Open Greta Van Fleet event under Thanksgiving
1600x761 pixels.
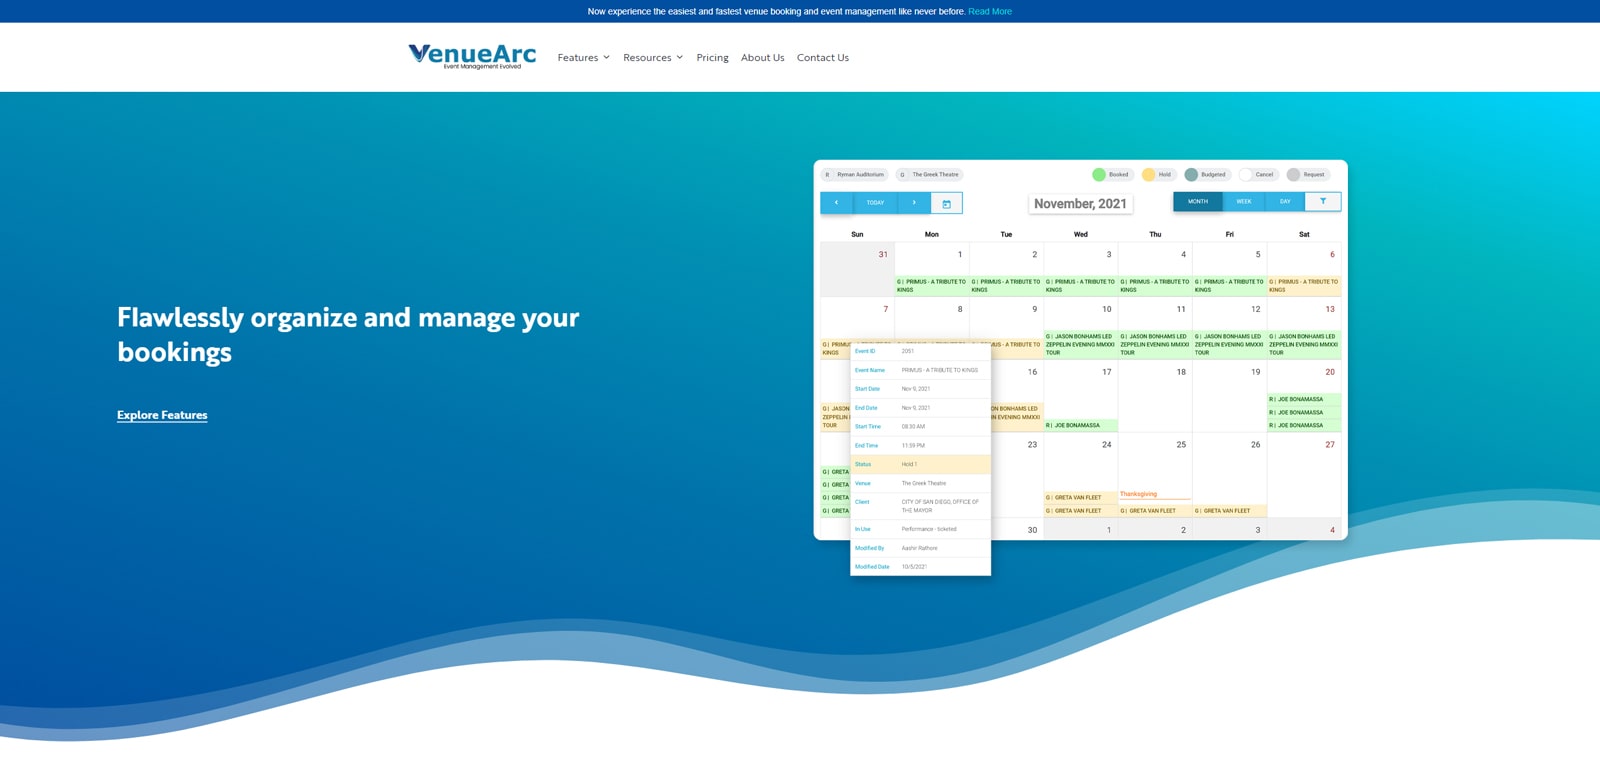tap(1155, 510)
